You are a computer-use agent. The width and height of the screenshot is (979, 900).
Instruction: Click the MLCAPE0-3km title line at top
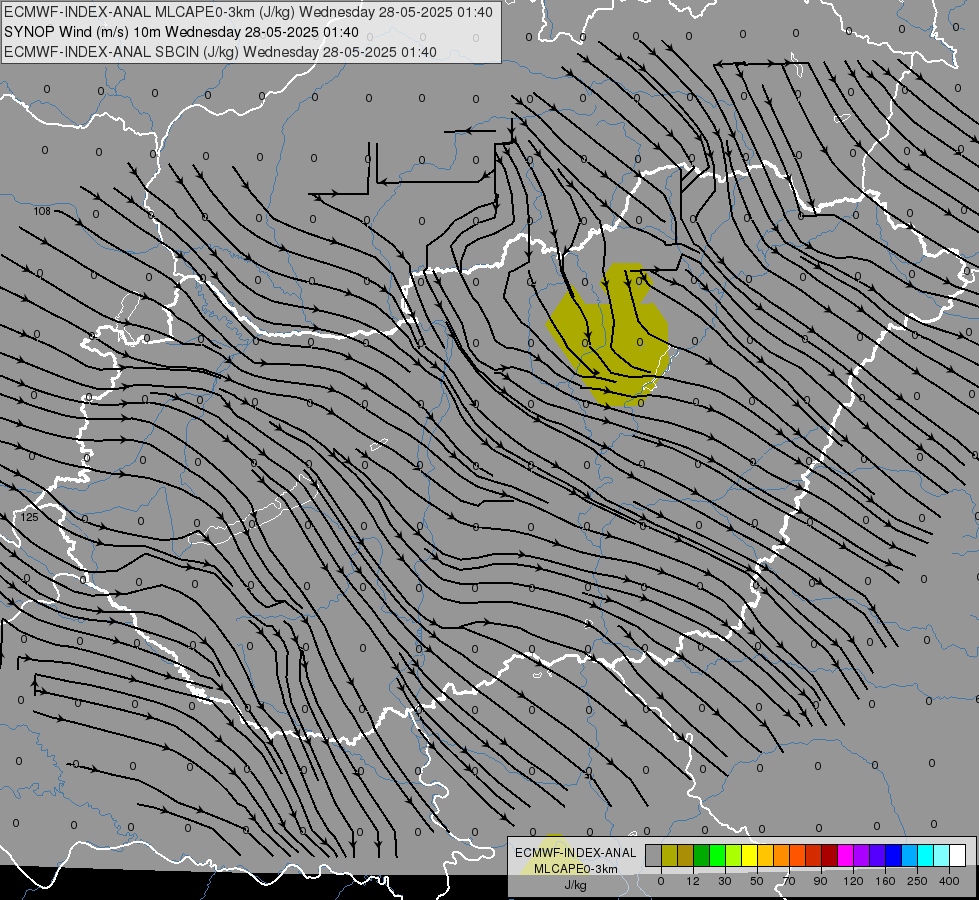[248, 12]
